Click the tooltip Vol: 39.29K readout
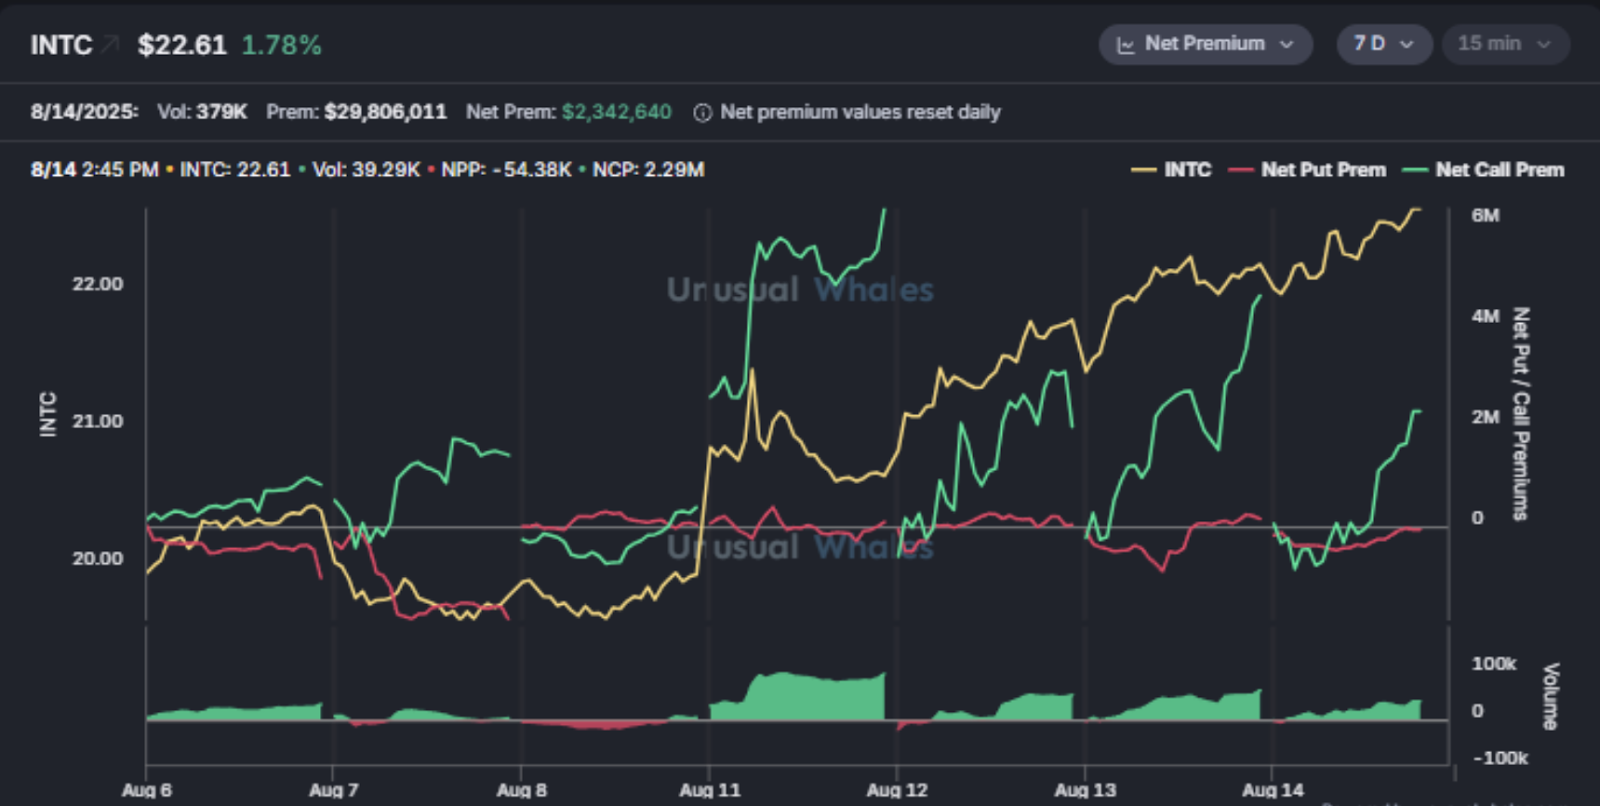The height and width of the screenshot is (806, 1600). tap(366, 170)
